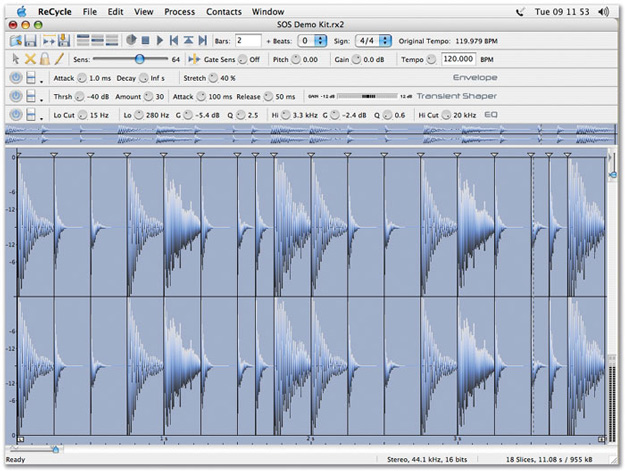Select the top-band view layout icon
This screenshot has width=625, height=471.
click(x=83, y=41)
